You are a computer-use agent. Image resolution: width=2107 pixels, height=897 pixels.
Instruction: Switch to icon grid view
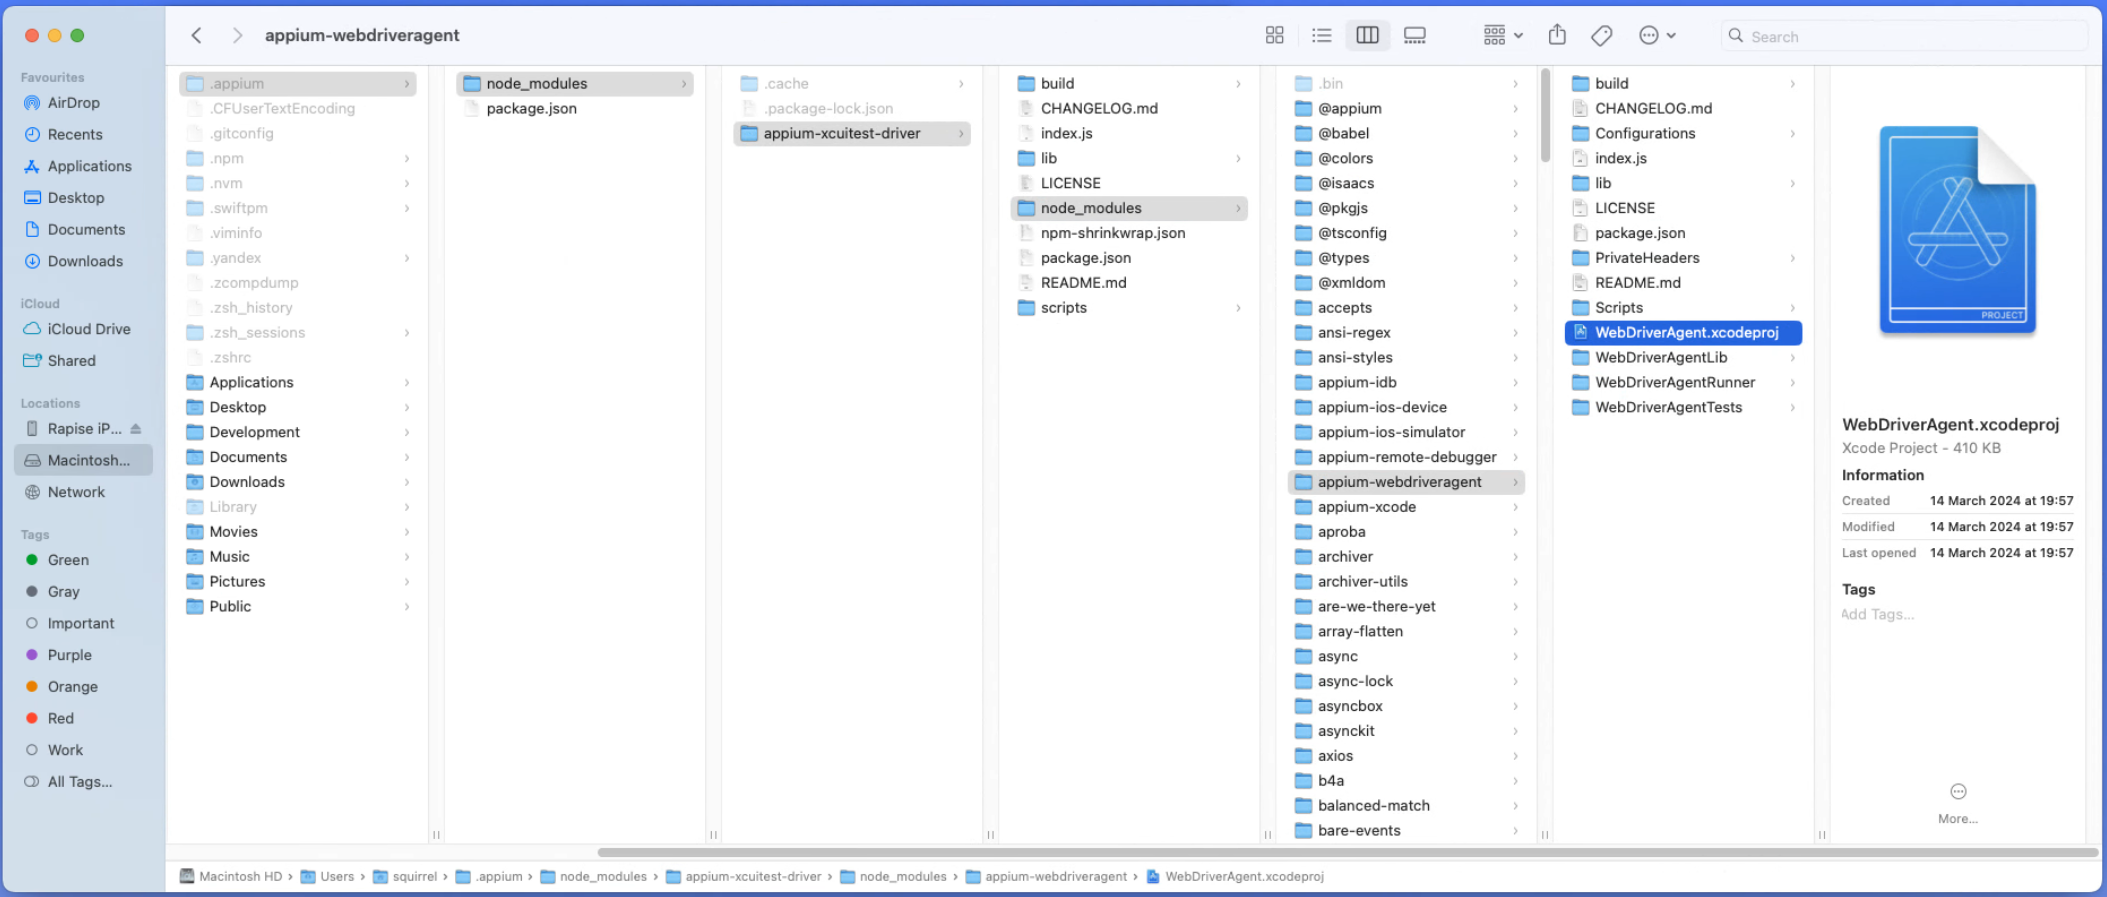(x=1274, y=35)
